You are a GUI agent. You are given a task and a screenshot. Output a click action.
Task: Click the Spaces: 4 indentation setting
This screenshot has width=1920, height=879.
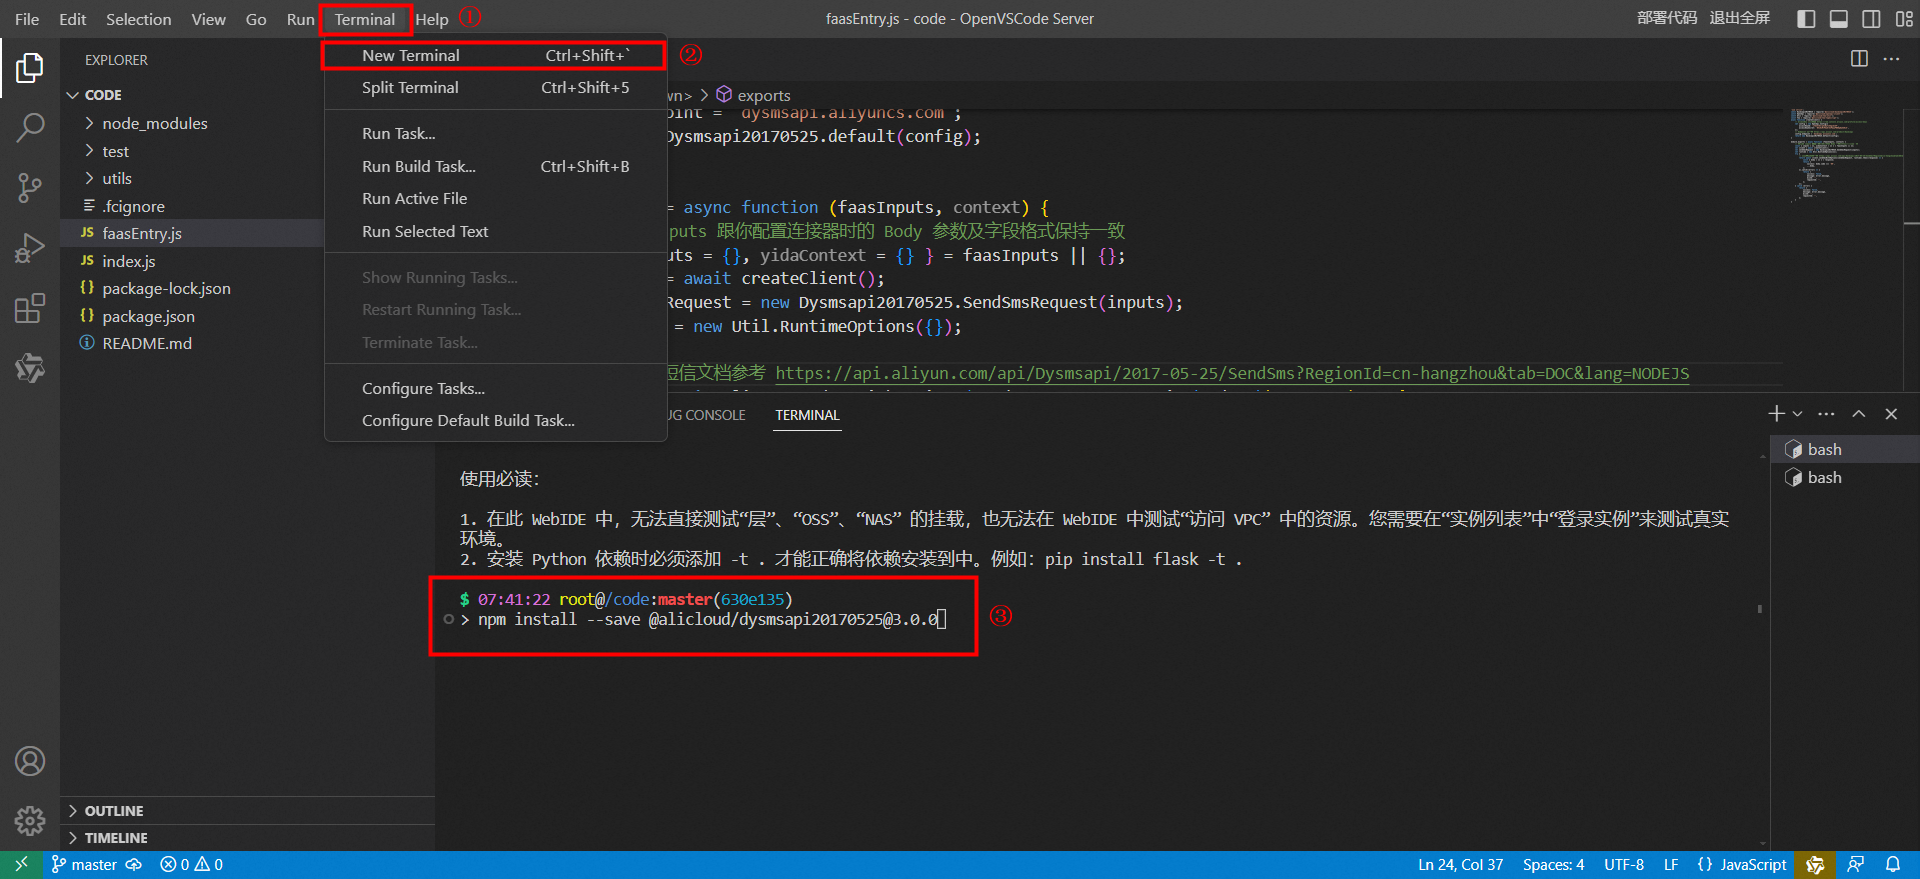[1553, 865]
